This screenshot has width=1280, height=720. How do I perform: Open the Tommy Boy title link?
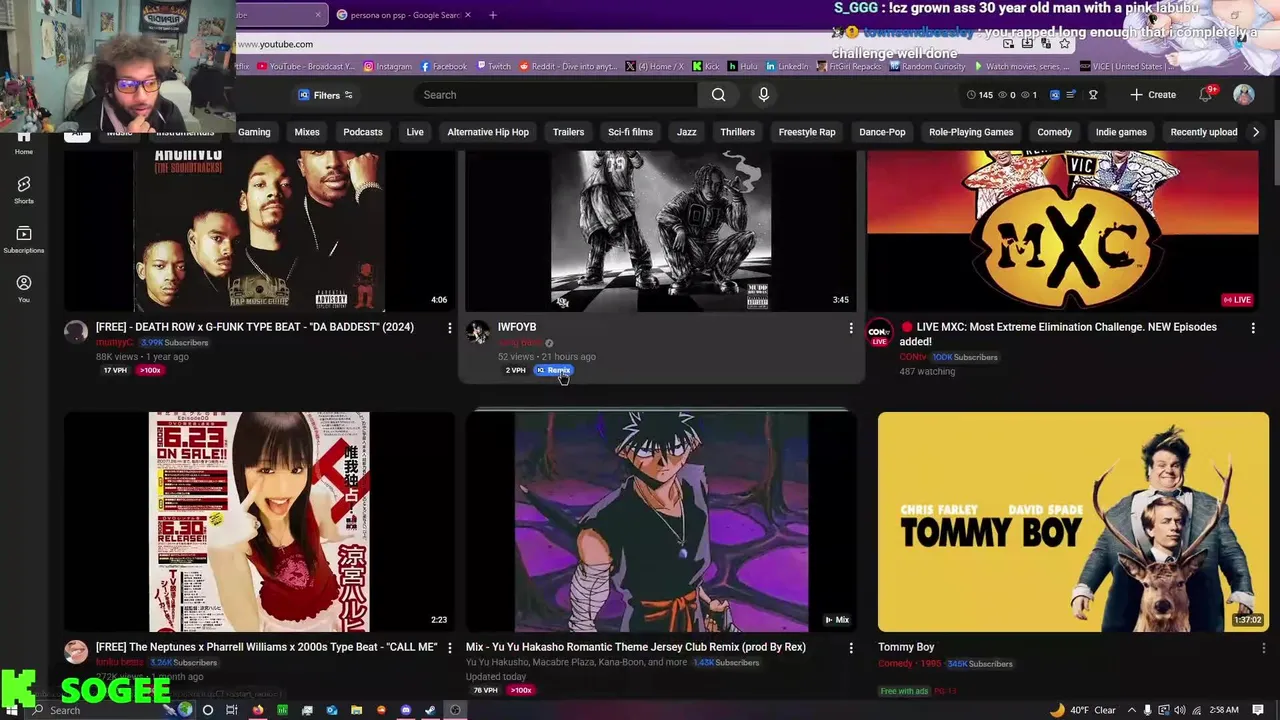click(x=906, y=647)
